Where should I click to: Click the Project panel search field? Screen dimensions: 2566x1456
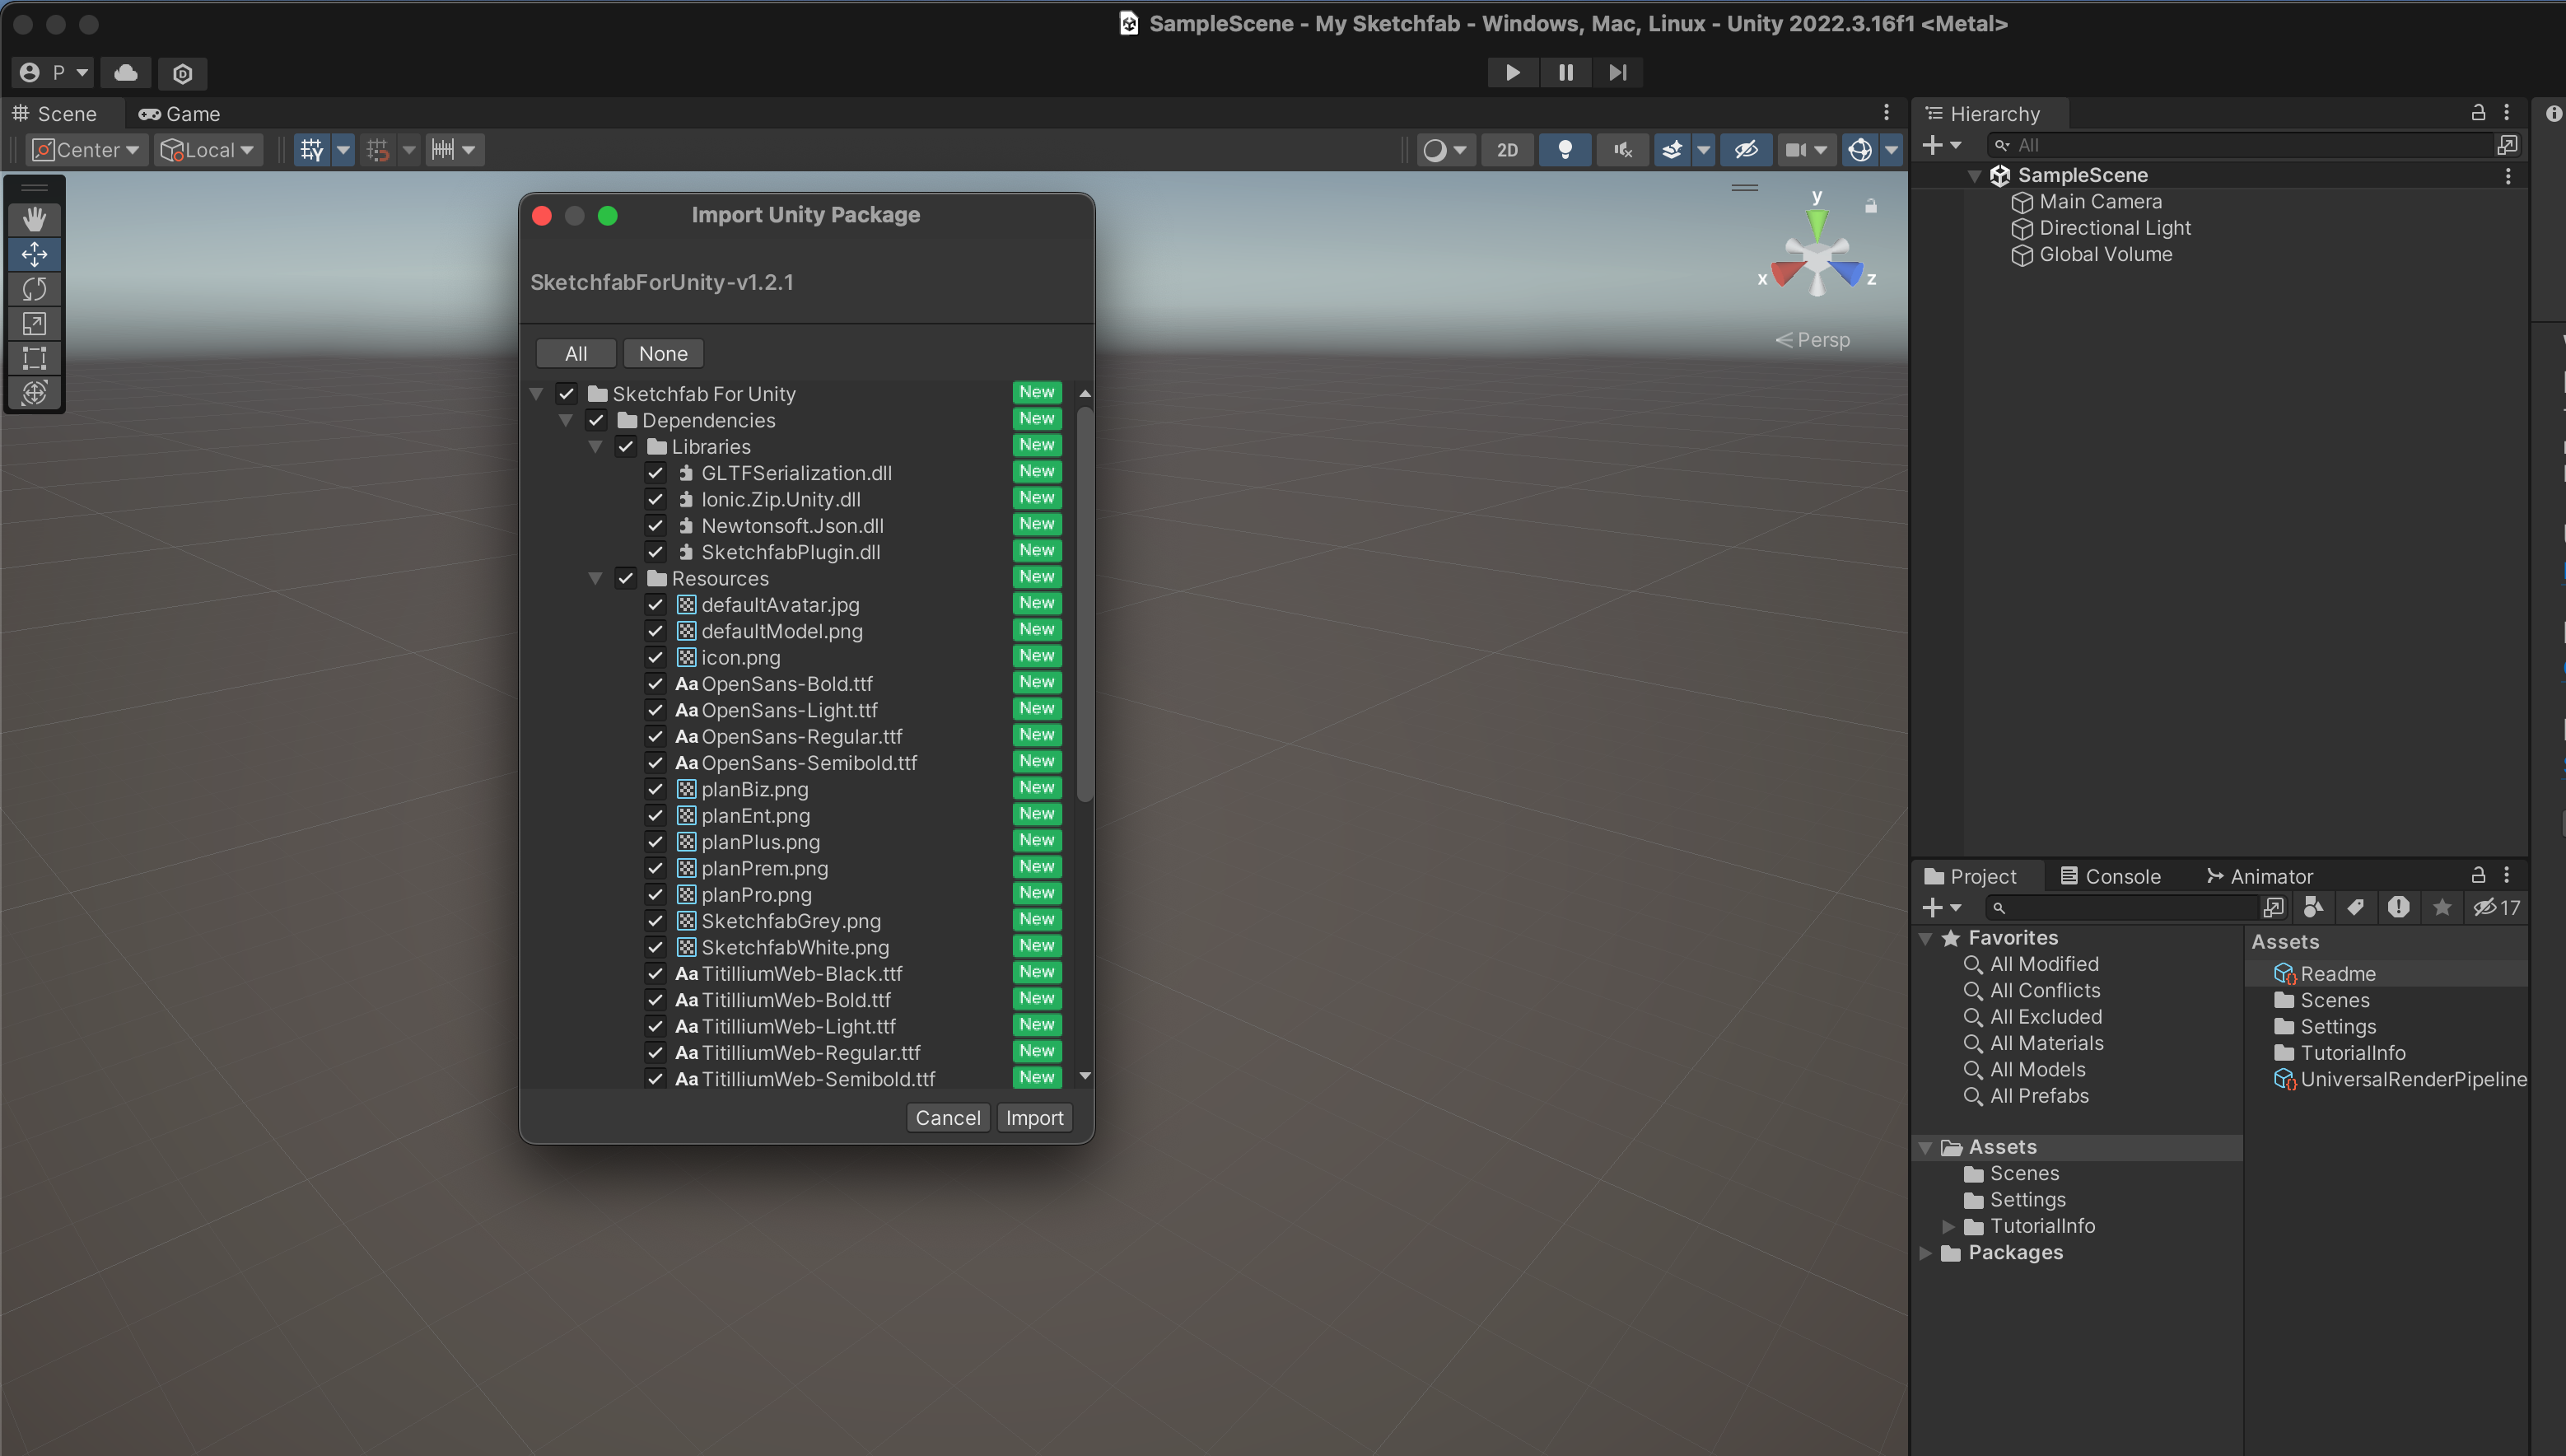(2130, 908)
